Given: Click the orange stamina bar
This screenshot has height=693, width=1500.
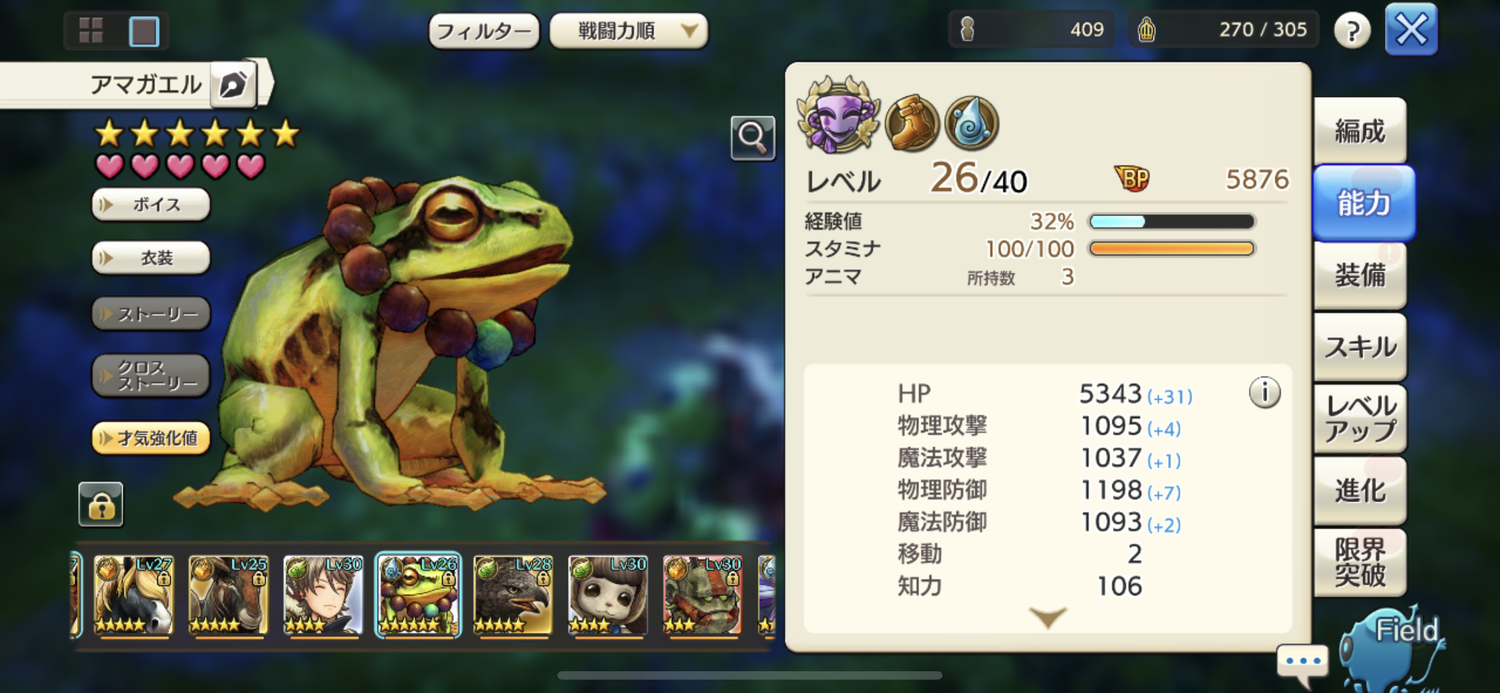Looking at the screenshot, I should [1171, 249].
